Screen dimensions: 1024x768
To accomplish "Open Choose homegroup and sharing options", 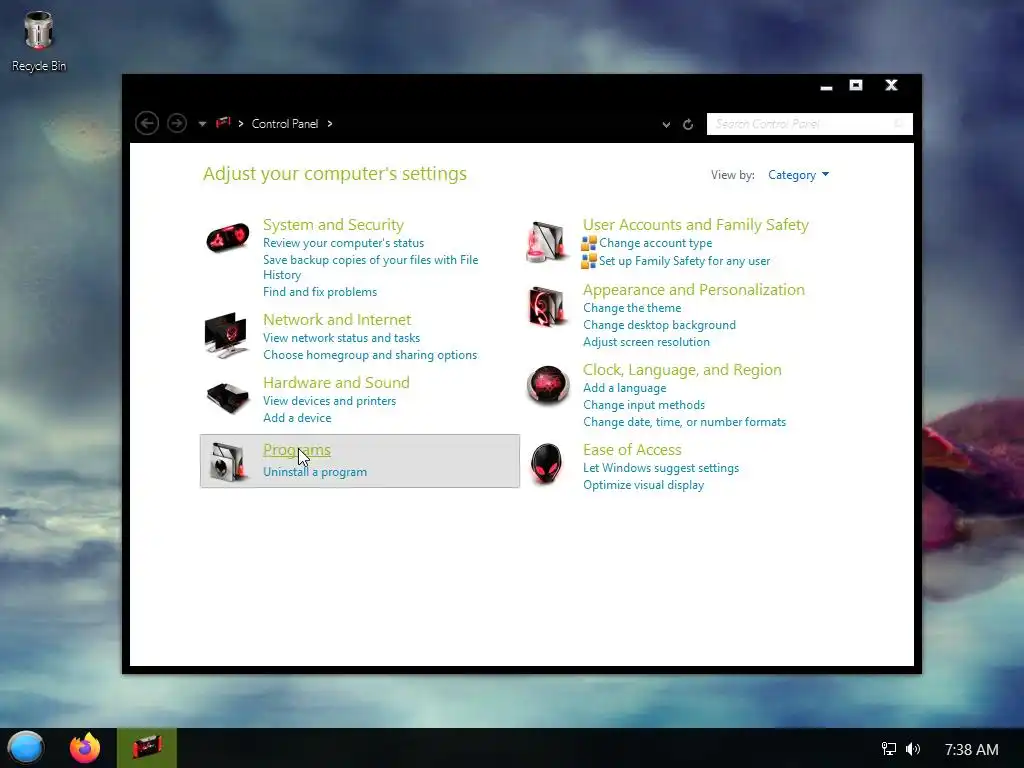I will pyautogui.click(x=370, y=355).
